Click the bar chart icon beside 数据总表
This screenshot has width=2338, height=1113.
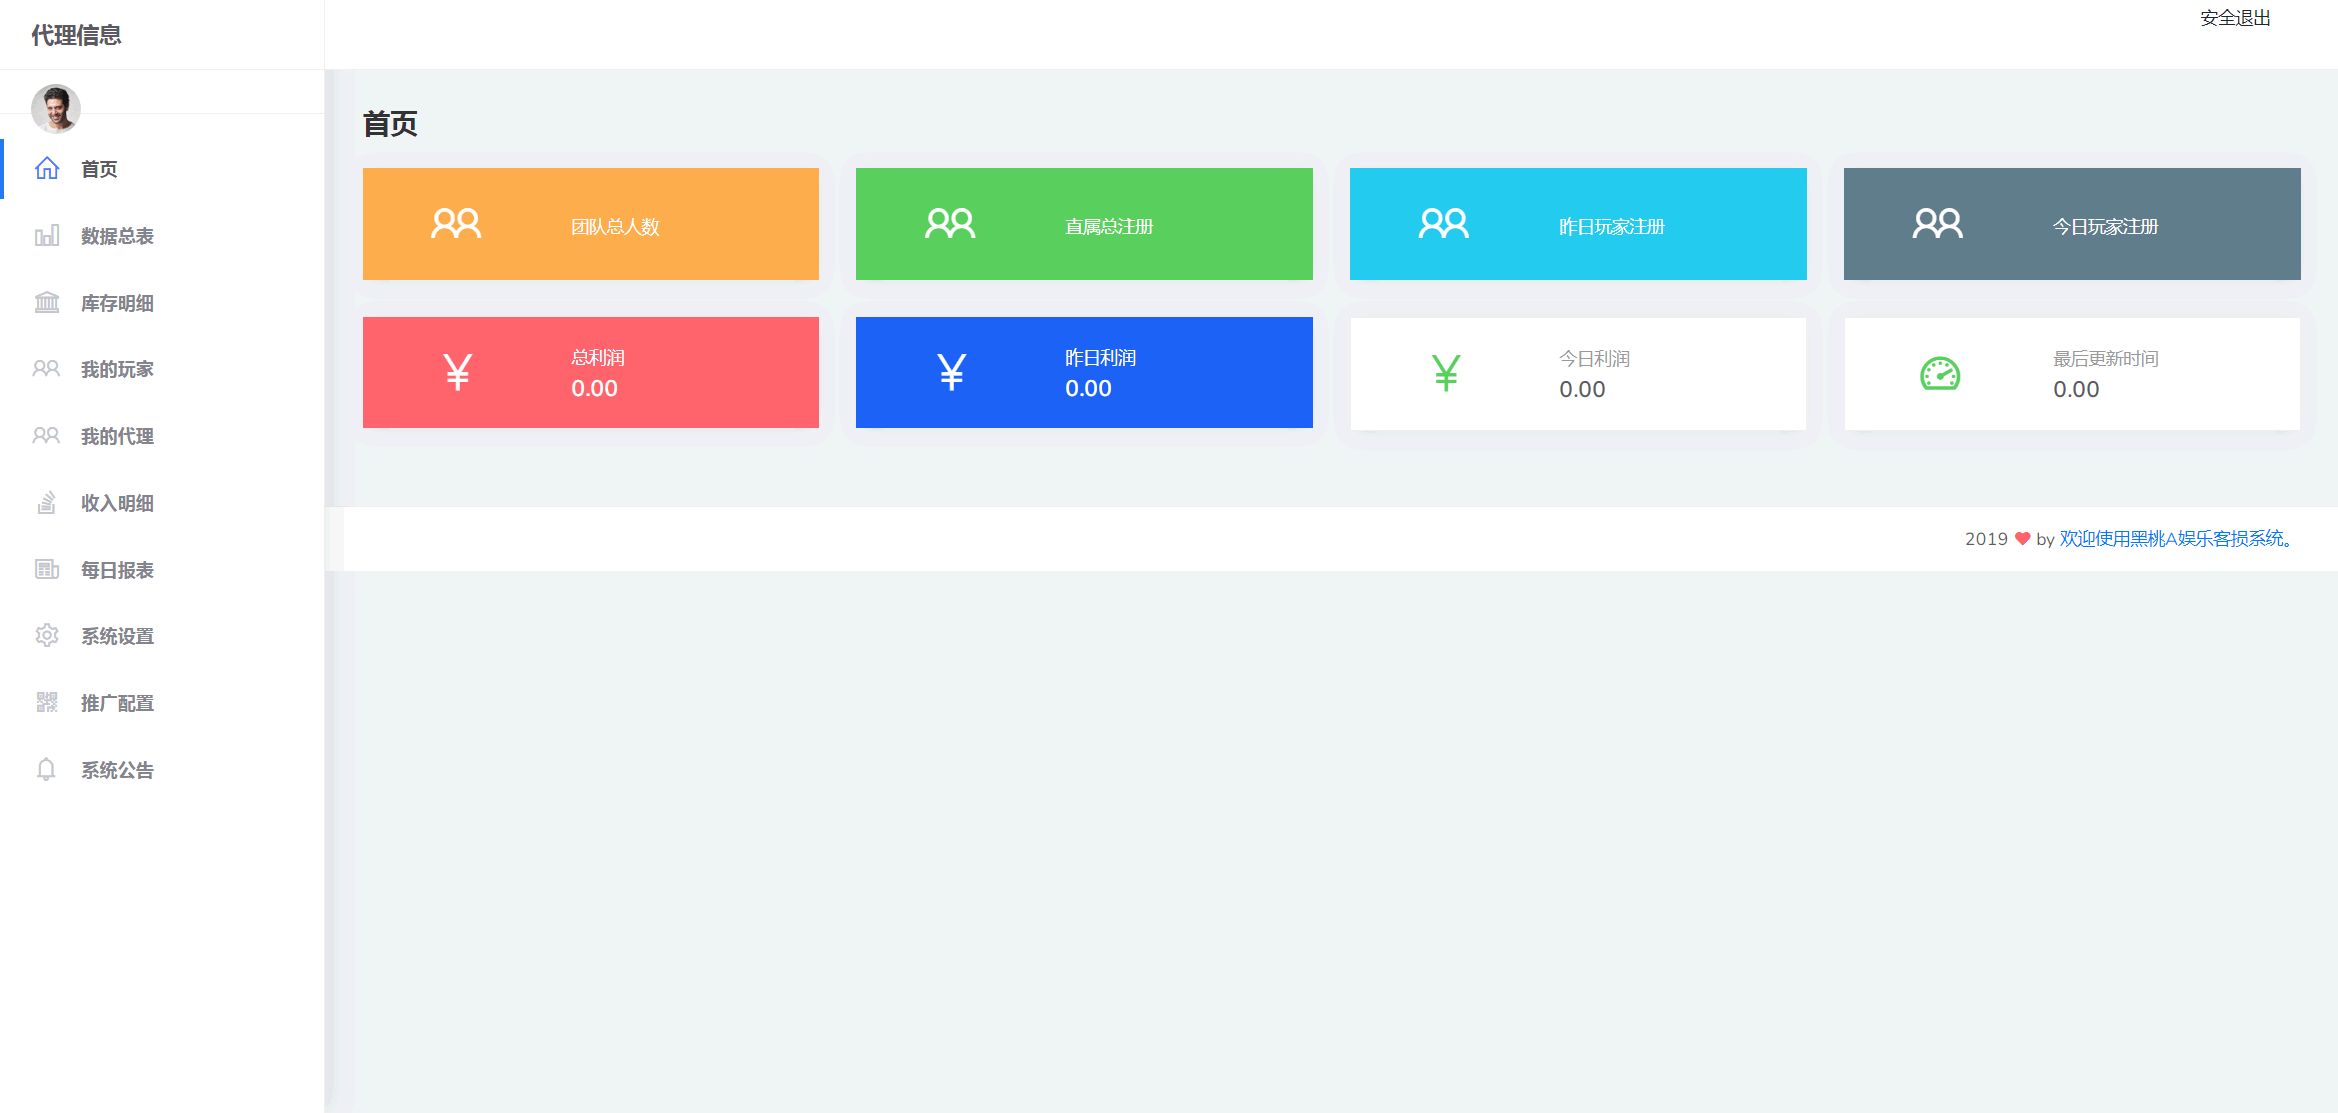pyautogui.click(x=47, y=236)
